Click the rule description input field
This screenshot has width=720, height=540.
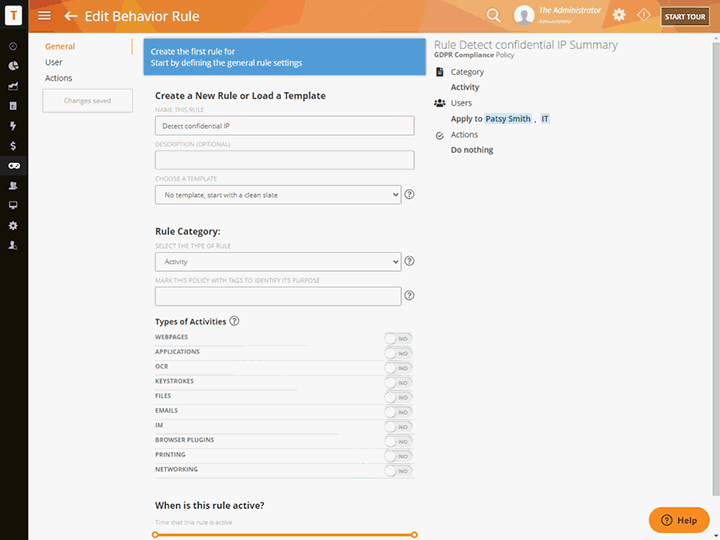pyautogui.click(x=284, y=160)
